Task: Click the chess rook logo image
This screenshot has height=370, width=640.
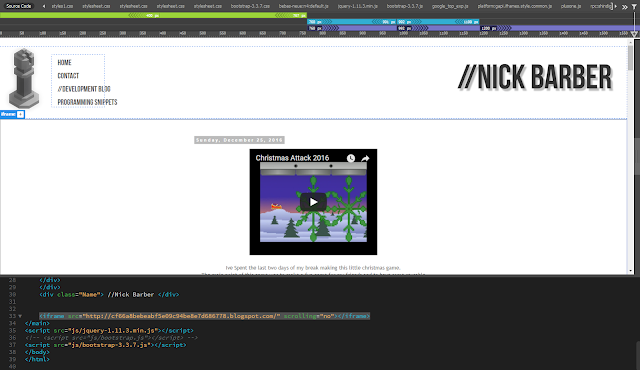Action: (24, 78)
